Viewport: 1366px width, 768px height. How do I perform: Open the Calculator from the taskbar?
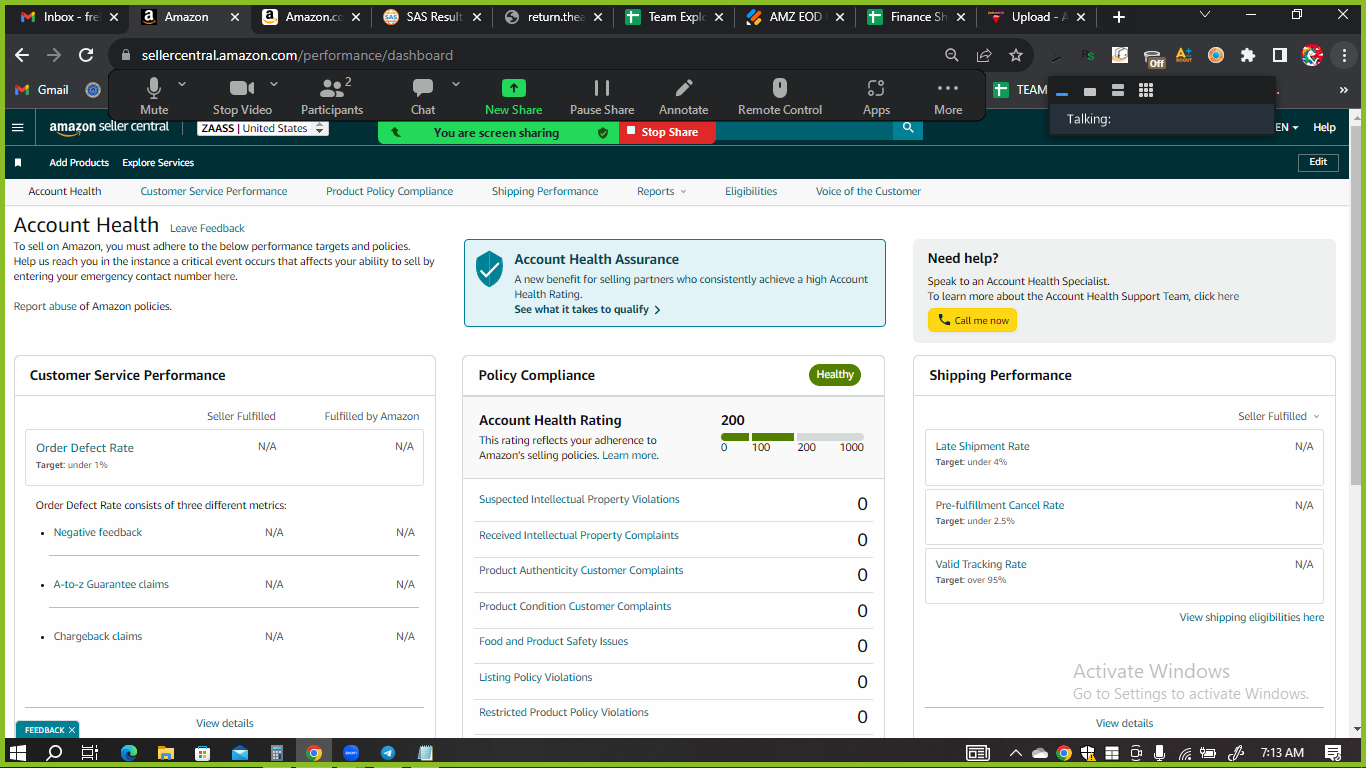(277, 753)
